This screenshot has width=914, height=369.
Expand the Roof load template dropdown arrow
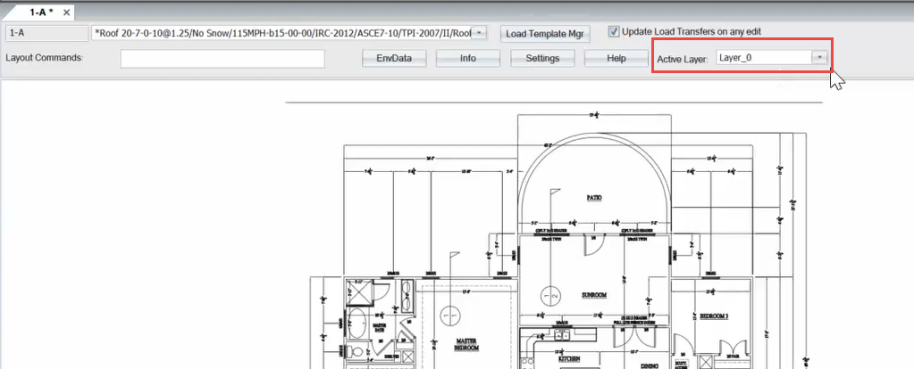(x=479, y=33)
